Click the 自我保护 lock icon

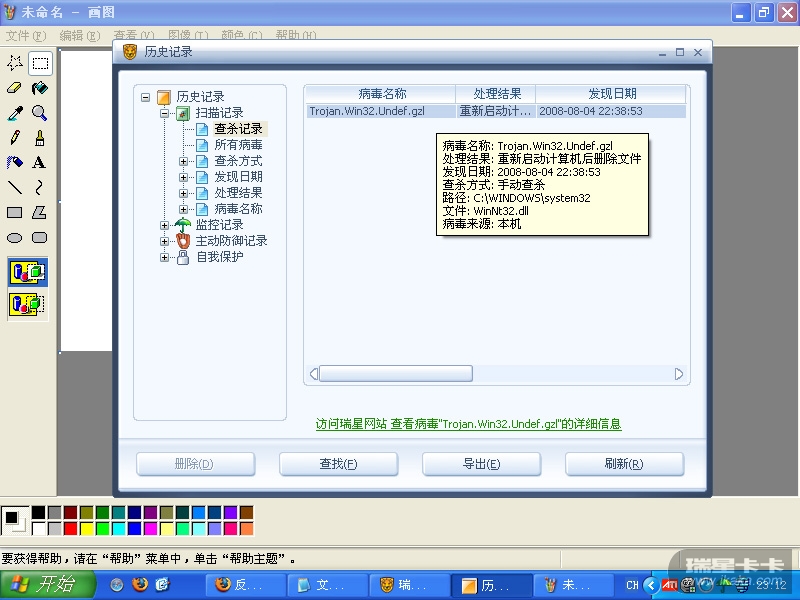point(183,257)
